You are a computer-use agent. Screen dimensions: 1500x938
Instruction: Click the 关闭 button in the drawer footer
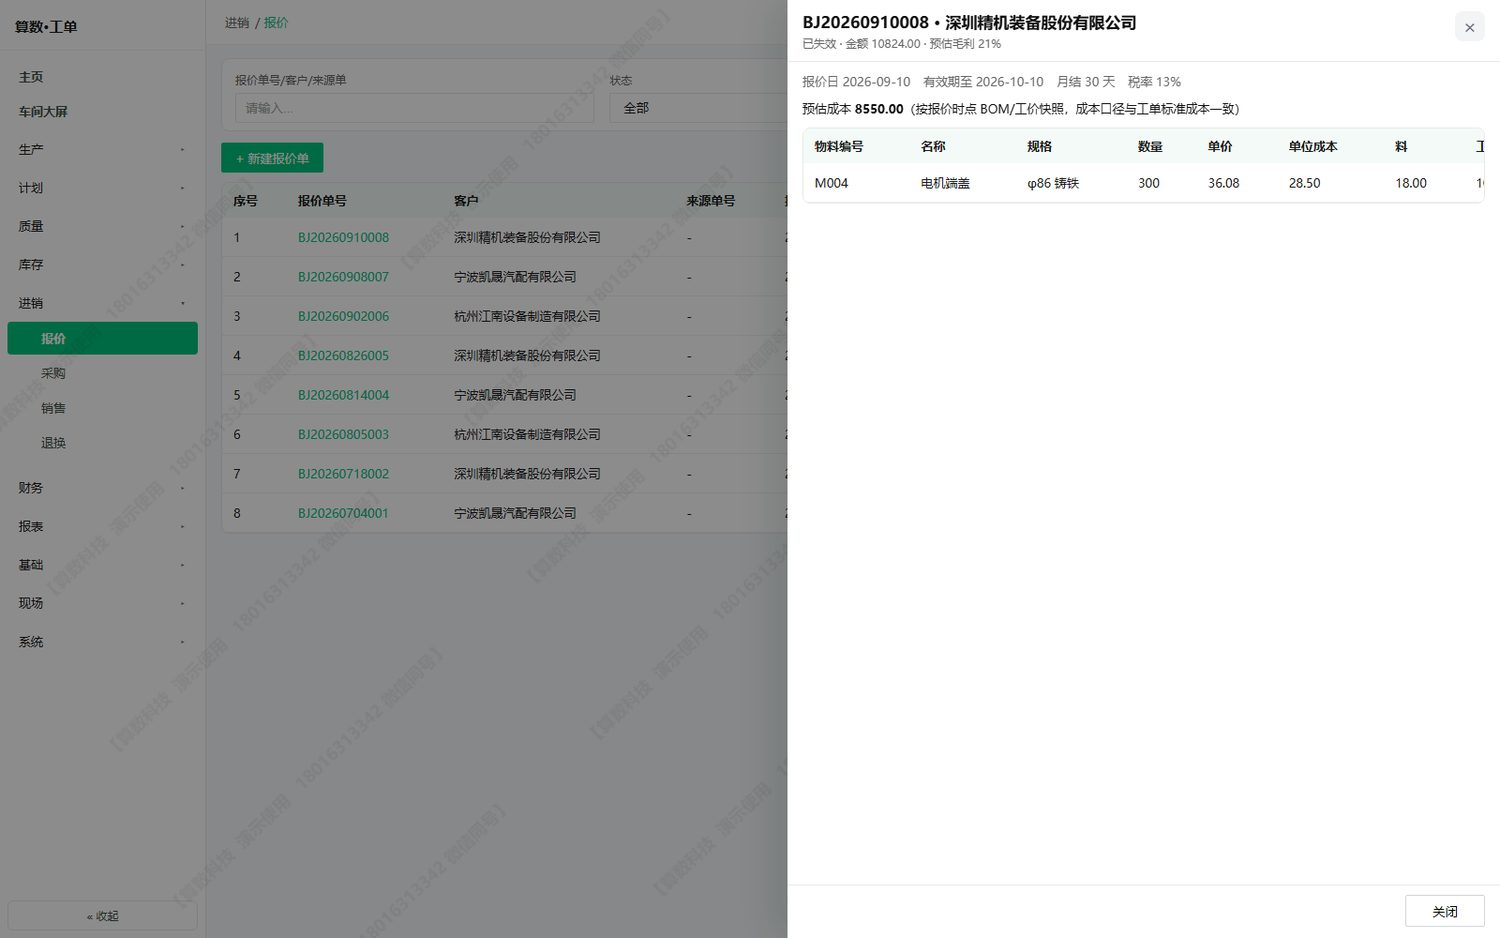(x=1444, y=911)
